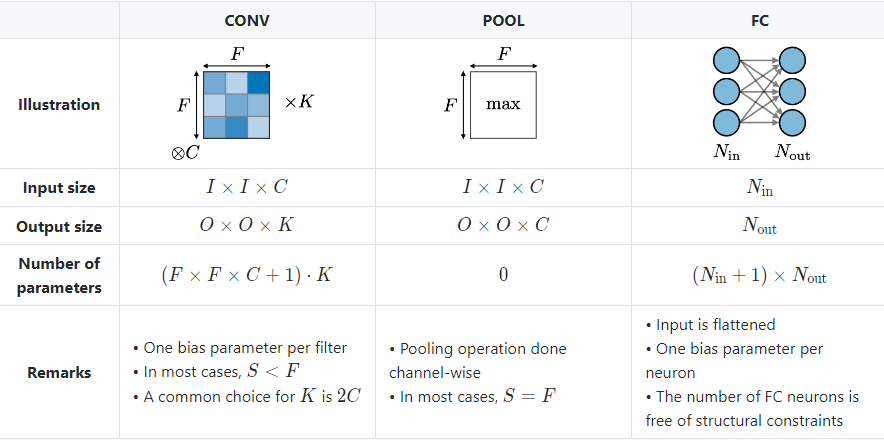Select the Output size row label
884x440 pixels.
click(x=59, y=226)
